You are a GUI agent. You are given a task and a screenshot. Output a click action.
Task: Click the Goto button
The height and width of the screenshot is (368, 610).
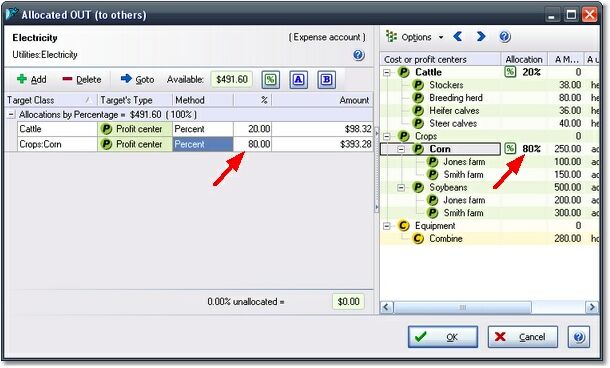137,79
